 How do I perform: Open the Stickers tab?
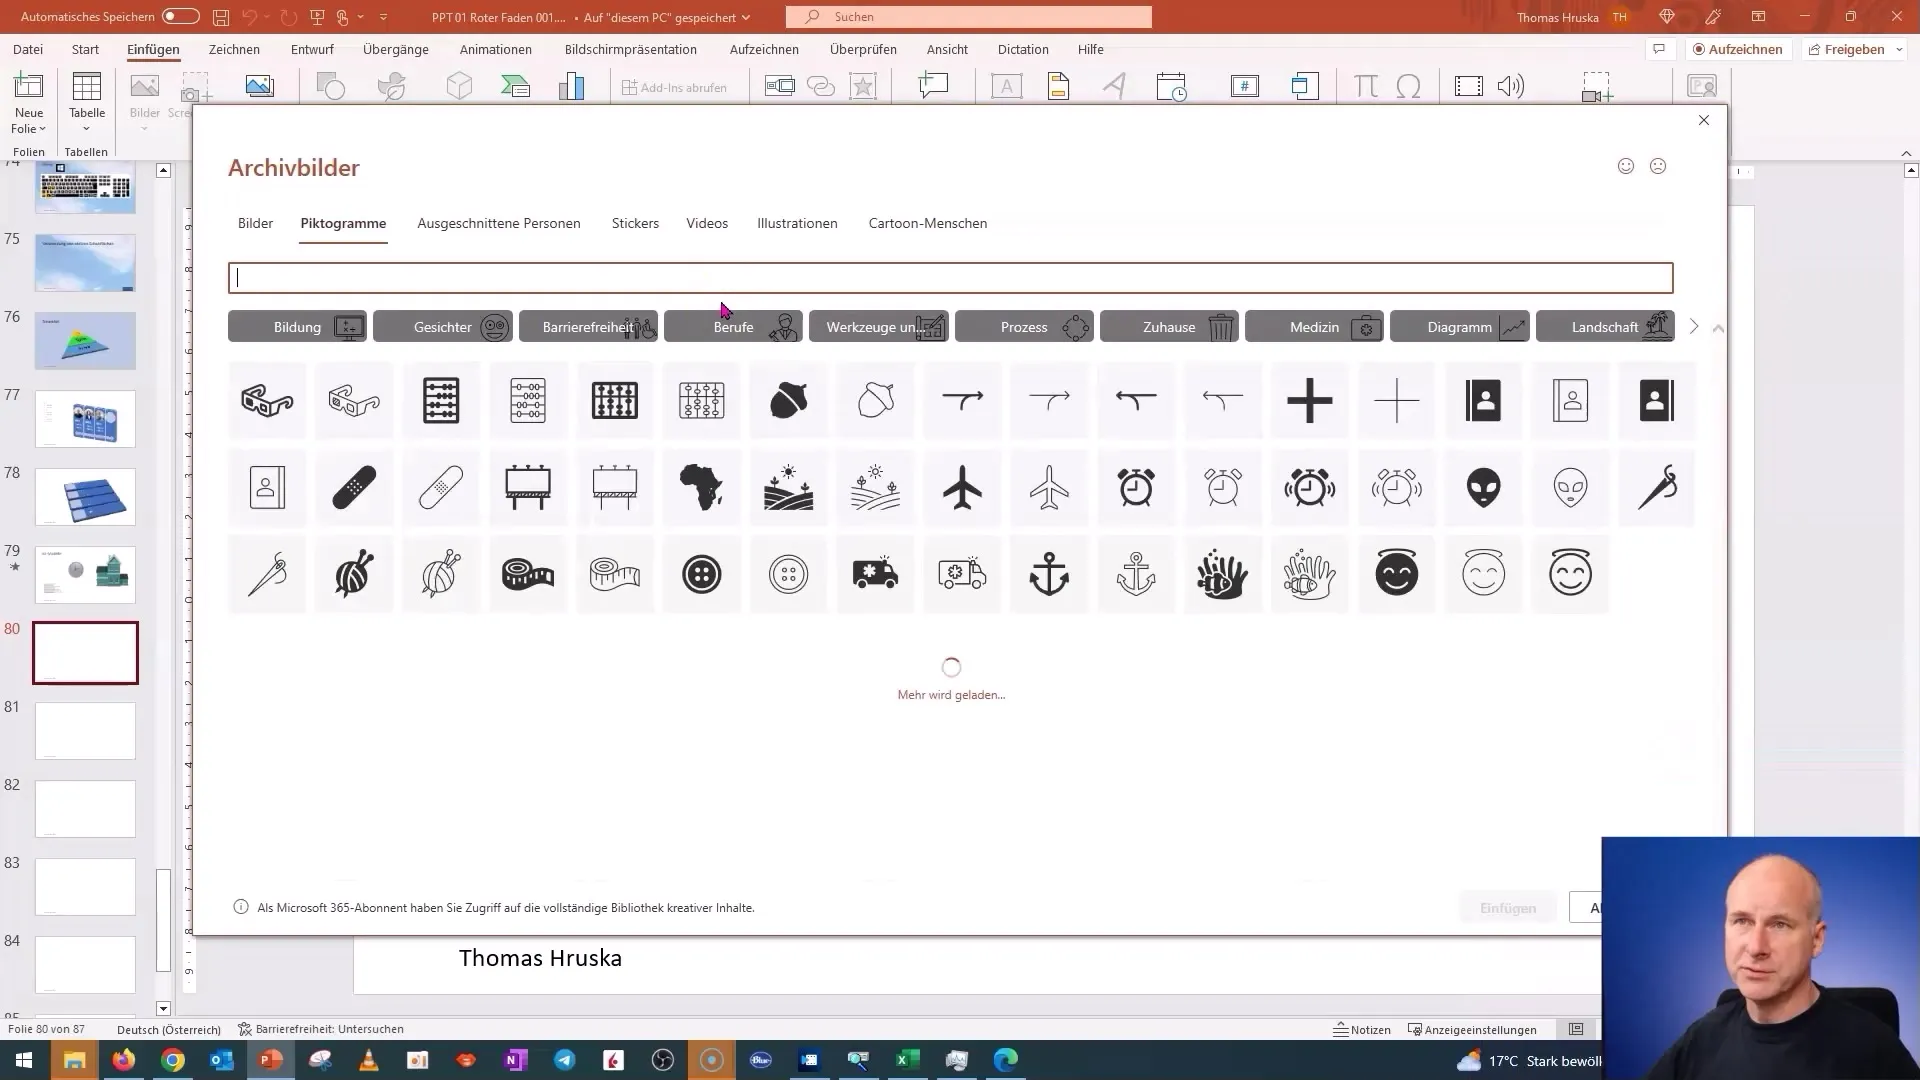(635, 223)
